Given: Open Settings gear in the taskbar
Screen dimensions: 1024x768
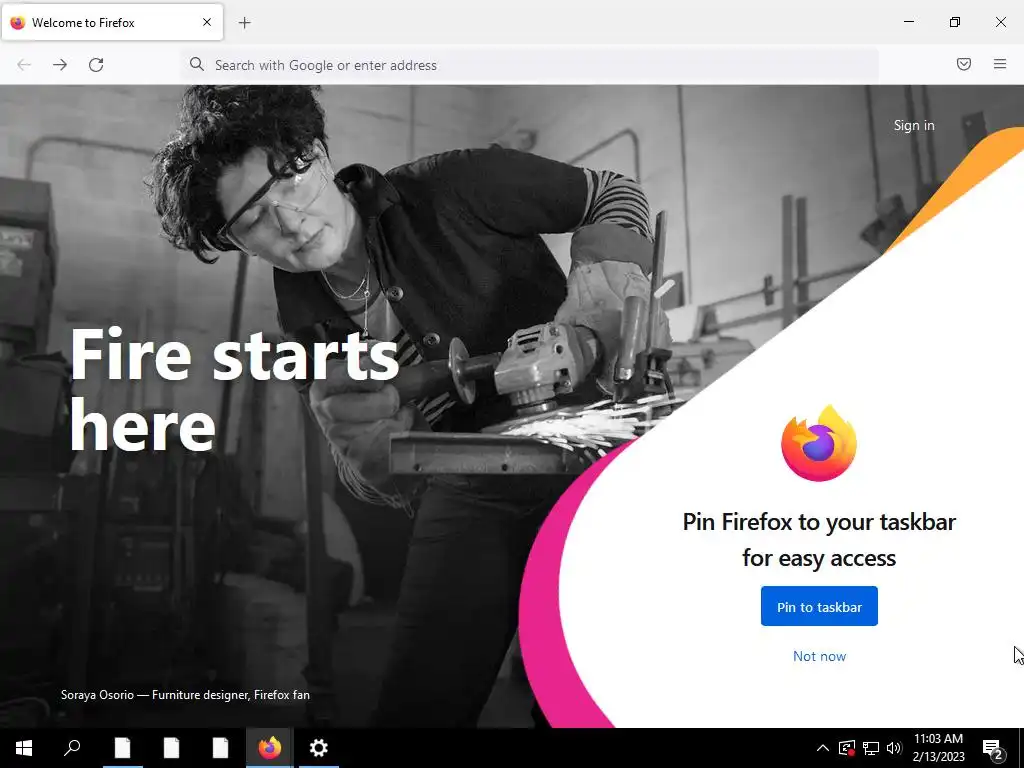Looking at the screenshot, I should pos(319,748).
